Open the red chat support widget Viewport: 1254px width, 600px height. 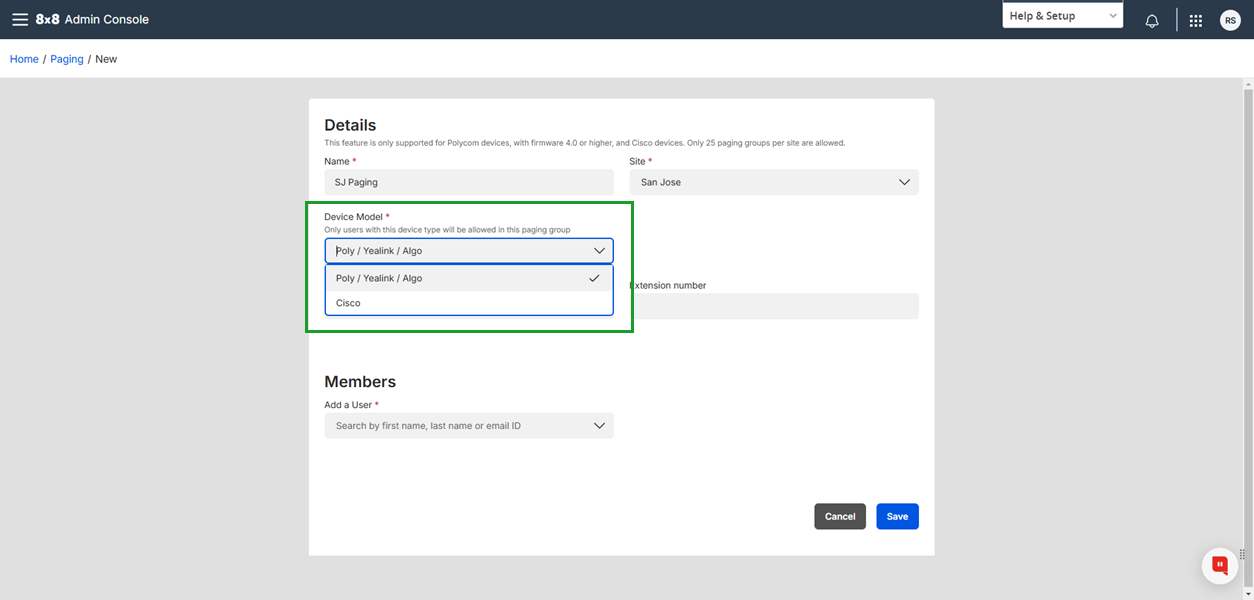1220,565
